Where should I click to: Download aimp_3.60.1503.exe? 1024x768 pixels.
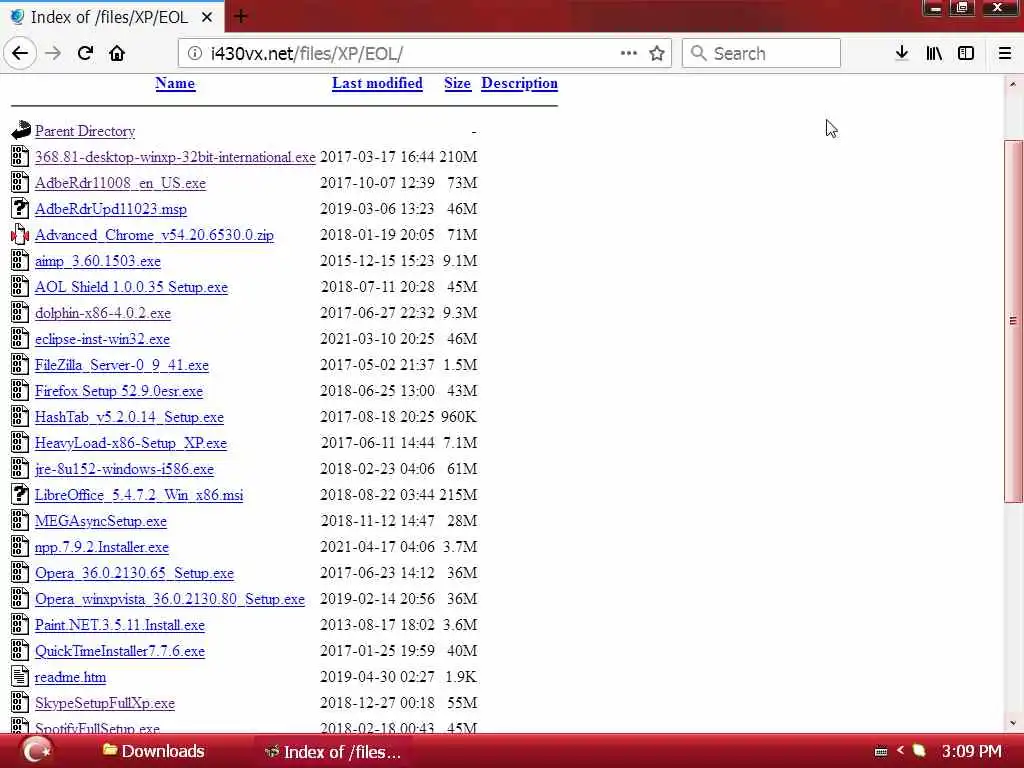coord(97,261)
